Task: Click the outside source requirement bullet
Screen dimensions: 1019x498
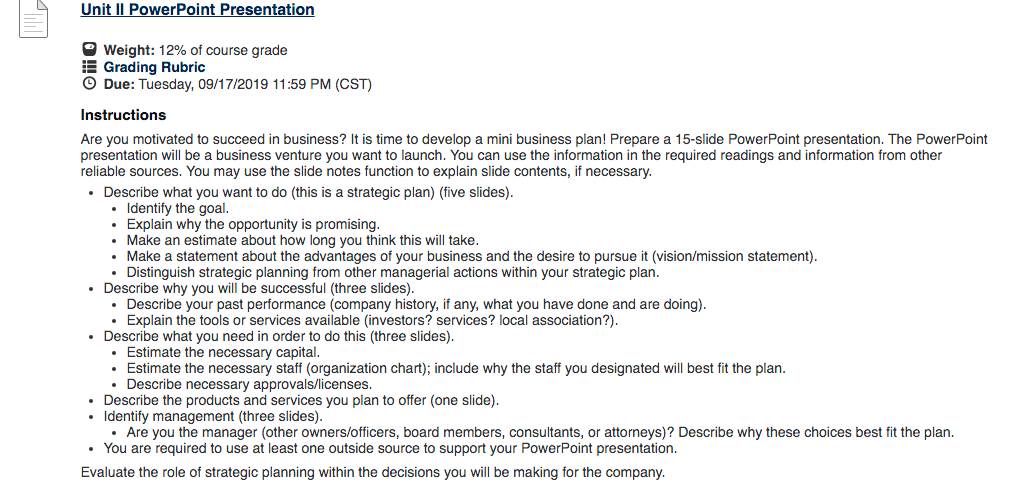Action: click(390, 449)
